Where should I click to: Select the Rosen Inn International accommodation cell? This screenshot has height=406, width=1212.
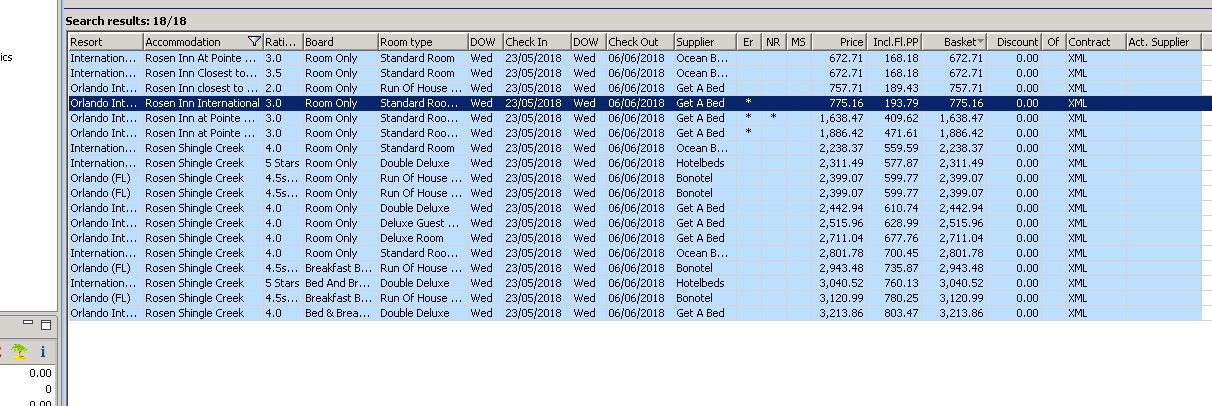[x=203, y=103]
